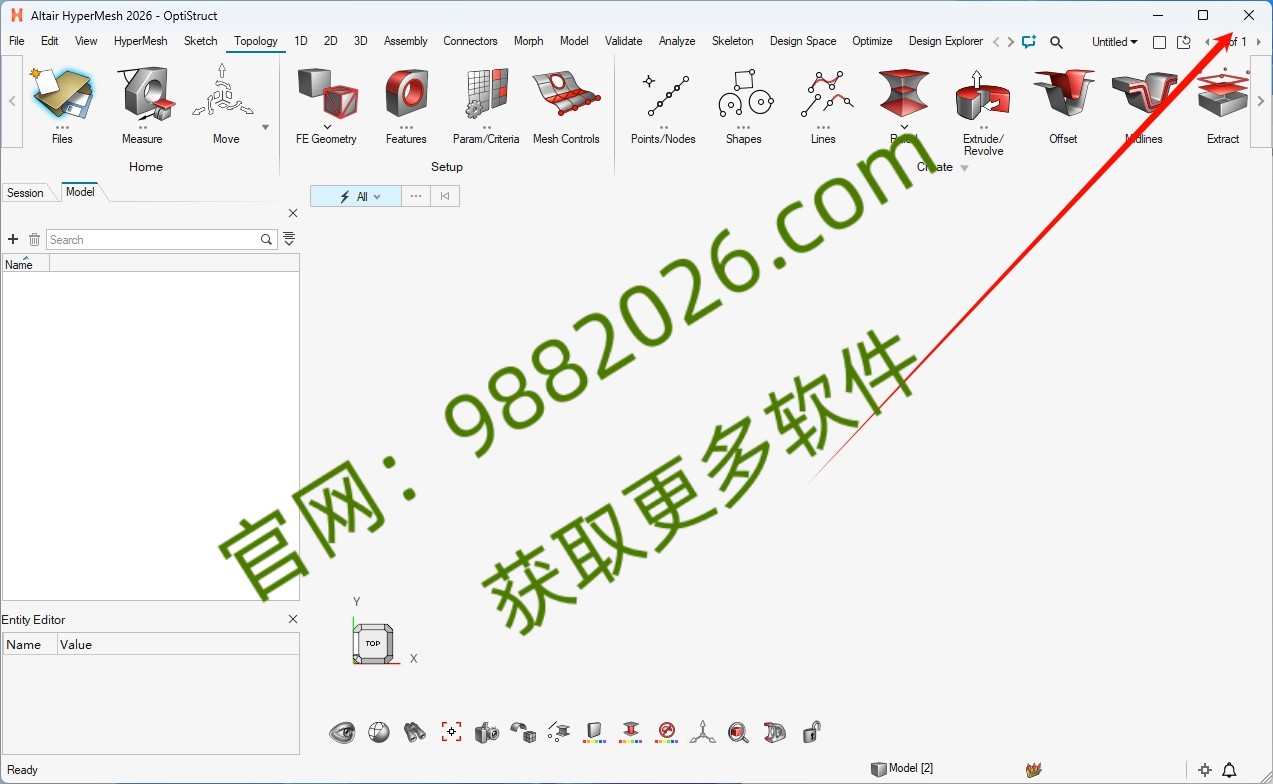
Task: Open the notifications bell in status bar
Action: (x=1230, y=770)
